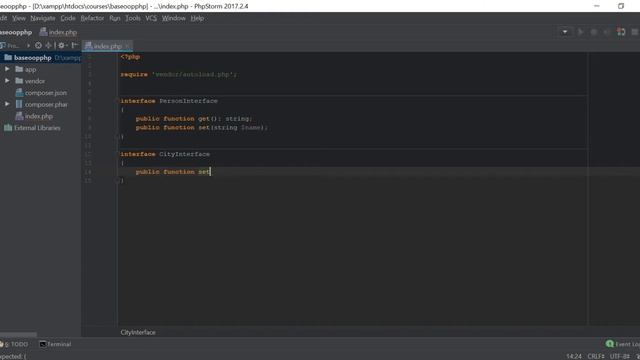640x360 pixels.
Task: Click on the PersonInterface name in code
Action: point(188,101)
